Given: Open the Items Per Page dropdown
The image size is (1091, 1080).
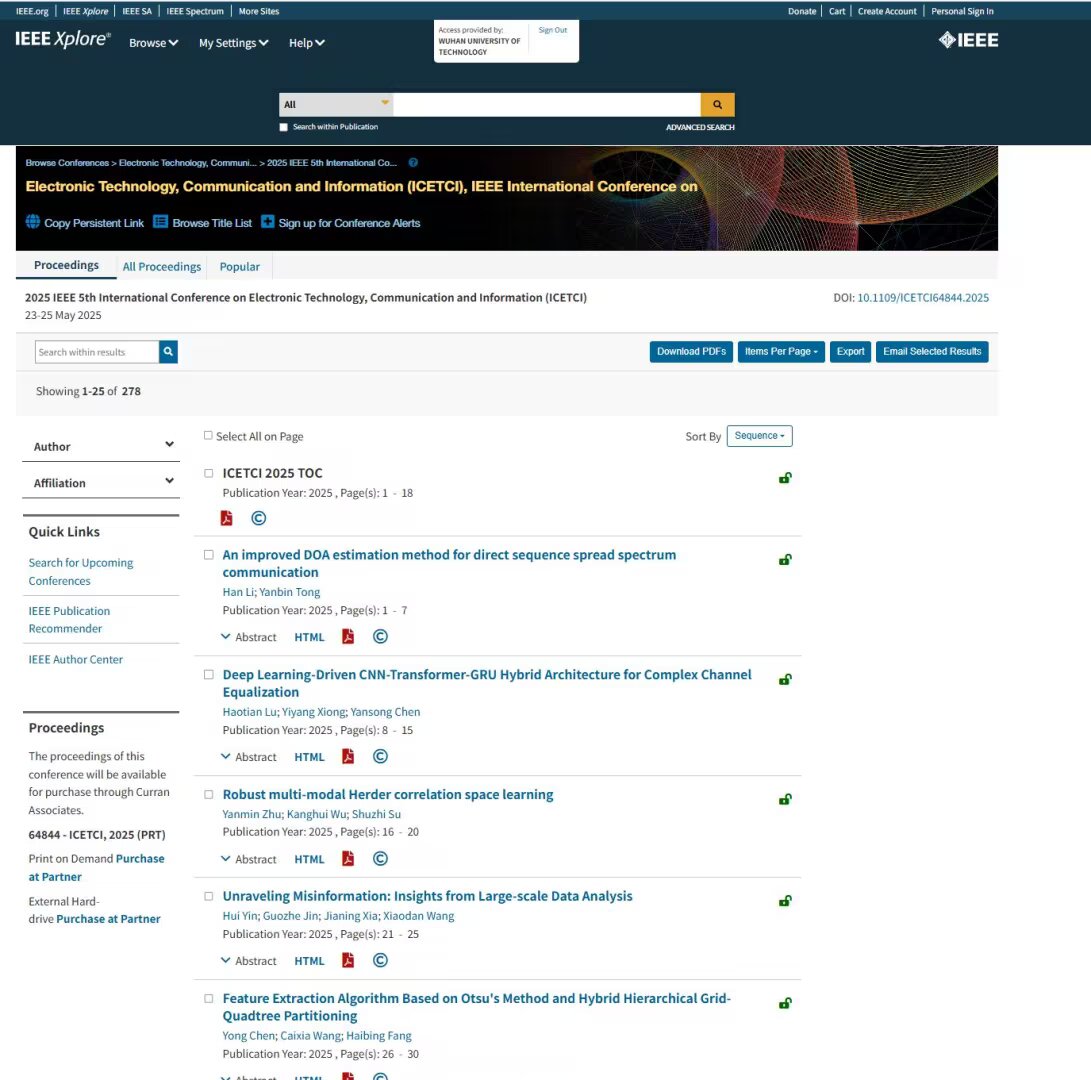Looking at the screenshot, I should tap(781, 352).
